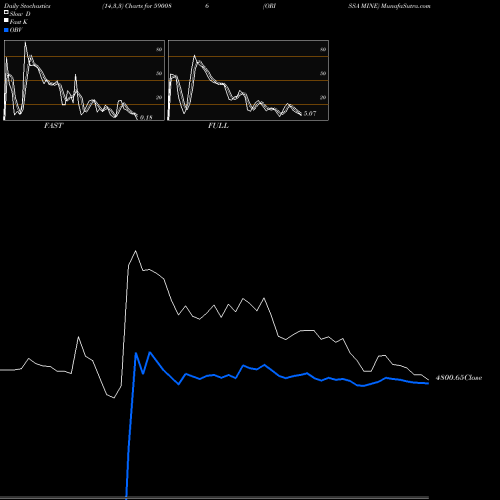Click the 'FULL' chart caption
The image size is (500, 500).
(x=218, y=126)
